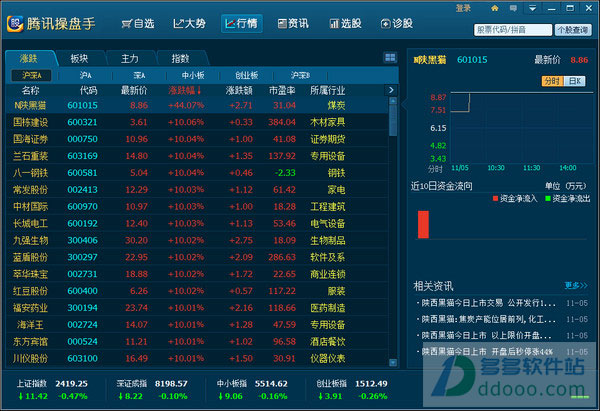Click the Tencent app logo icon

click(x=15, y=24)
